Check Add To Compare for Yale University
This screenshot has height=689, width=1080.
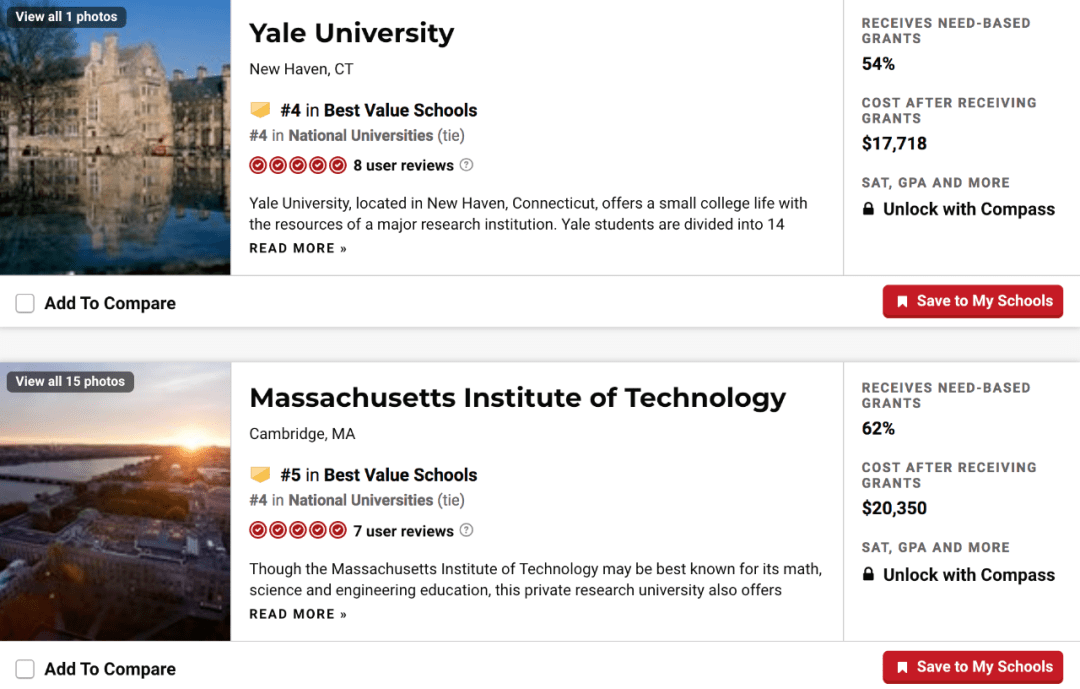25,304
